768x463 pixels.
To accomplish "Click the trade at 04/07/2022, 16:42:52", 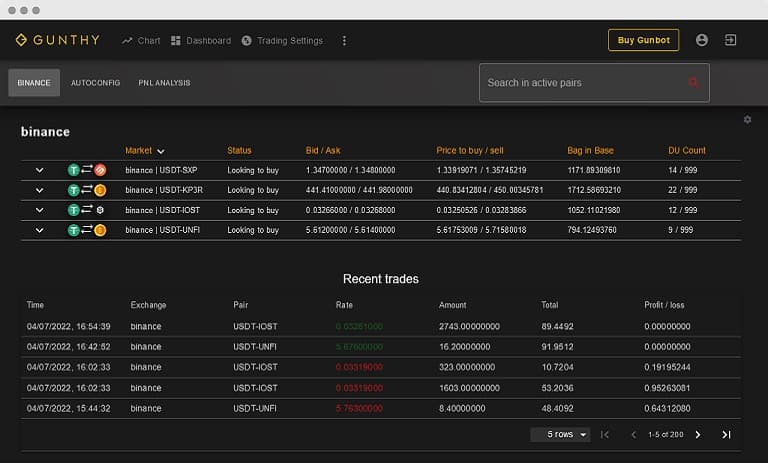I will point(69,347).
